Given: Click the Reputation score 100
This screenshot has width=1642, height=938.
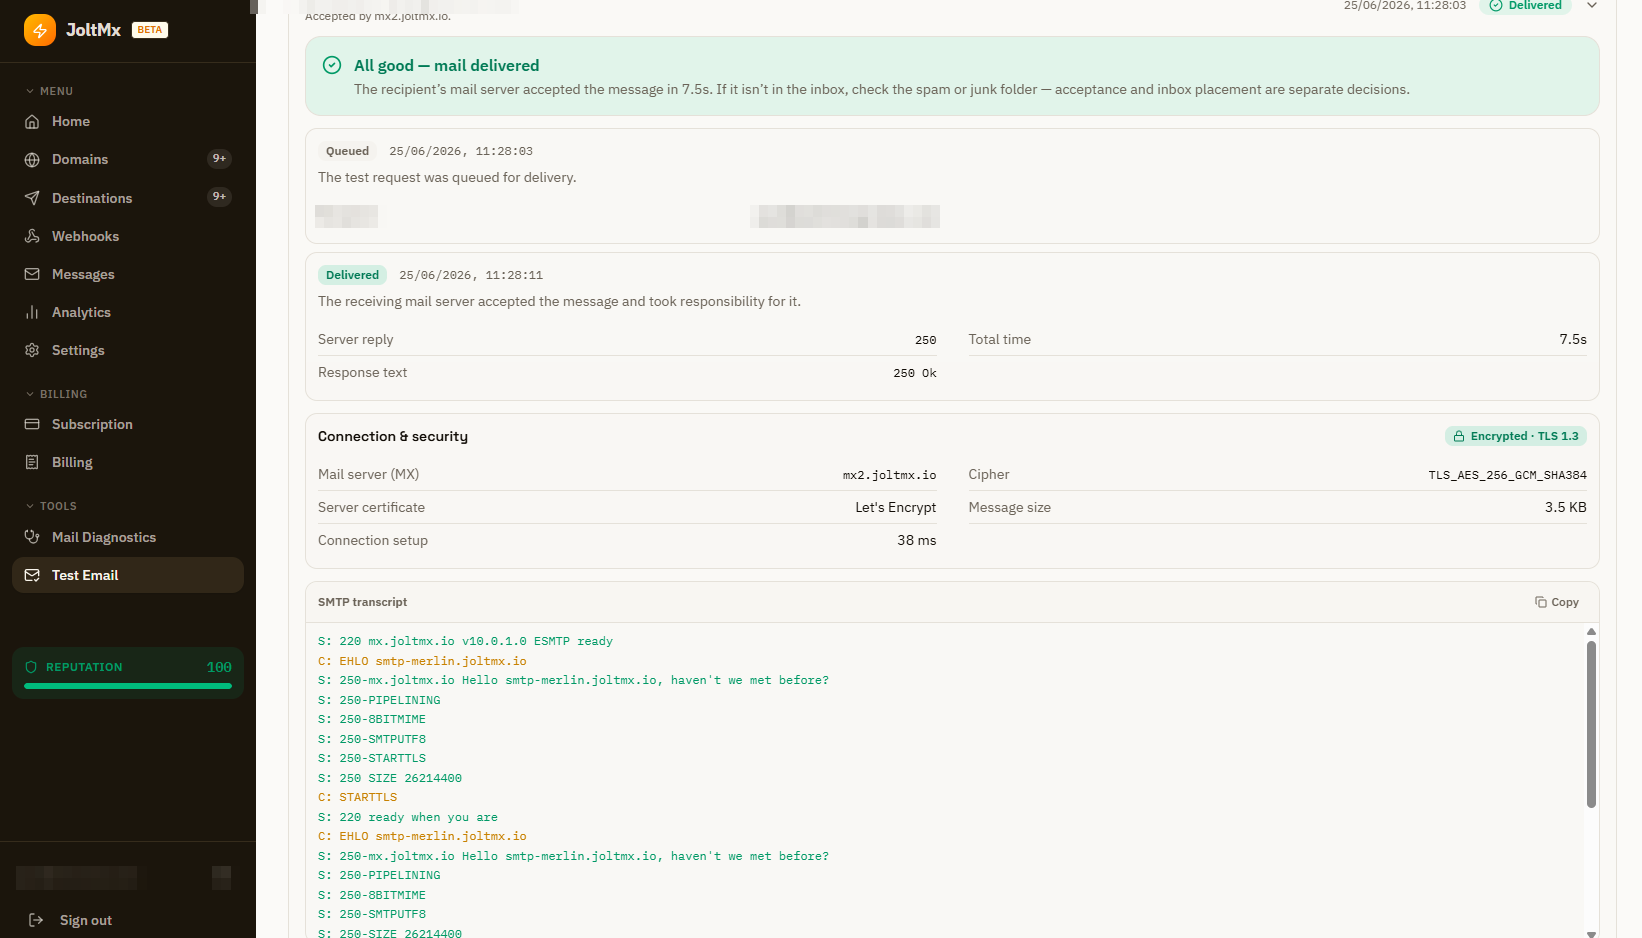Looking at the screenshot, I should pyautogui.click(x=219, y=667).
